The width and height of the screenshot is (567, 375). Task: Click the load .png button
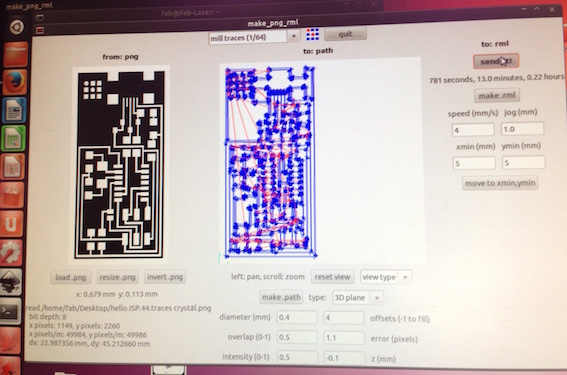(71, 277)
